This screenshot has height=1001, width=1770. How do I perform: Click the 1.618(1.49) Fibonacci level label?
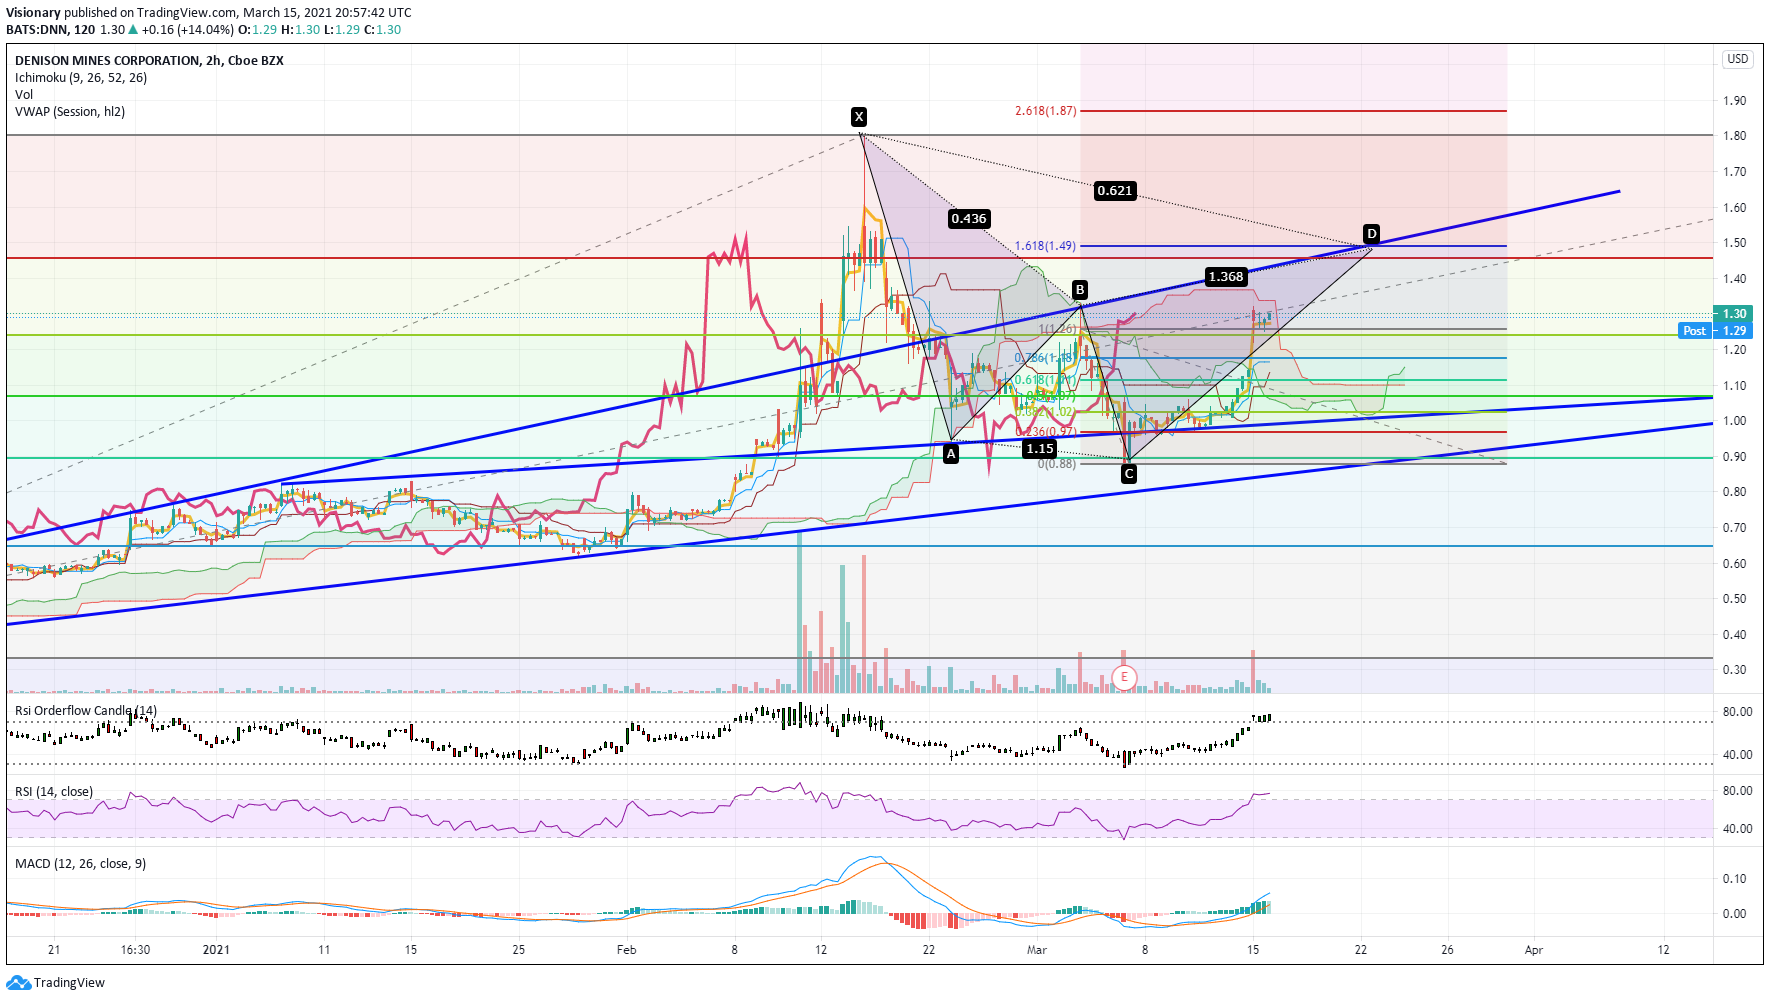click(1046, 246)
